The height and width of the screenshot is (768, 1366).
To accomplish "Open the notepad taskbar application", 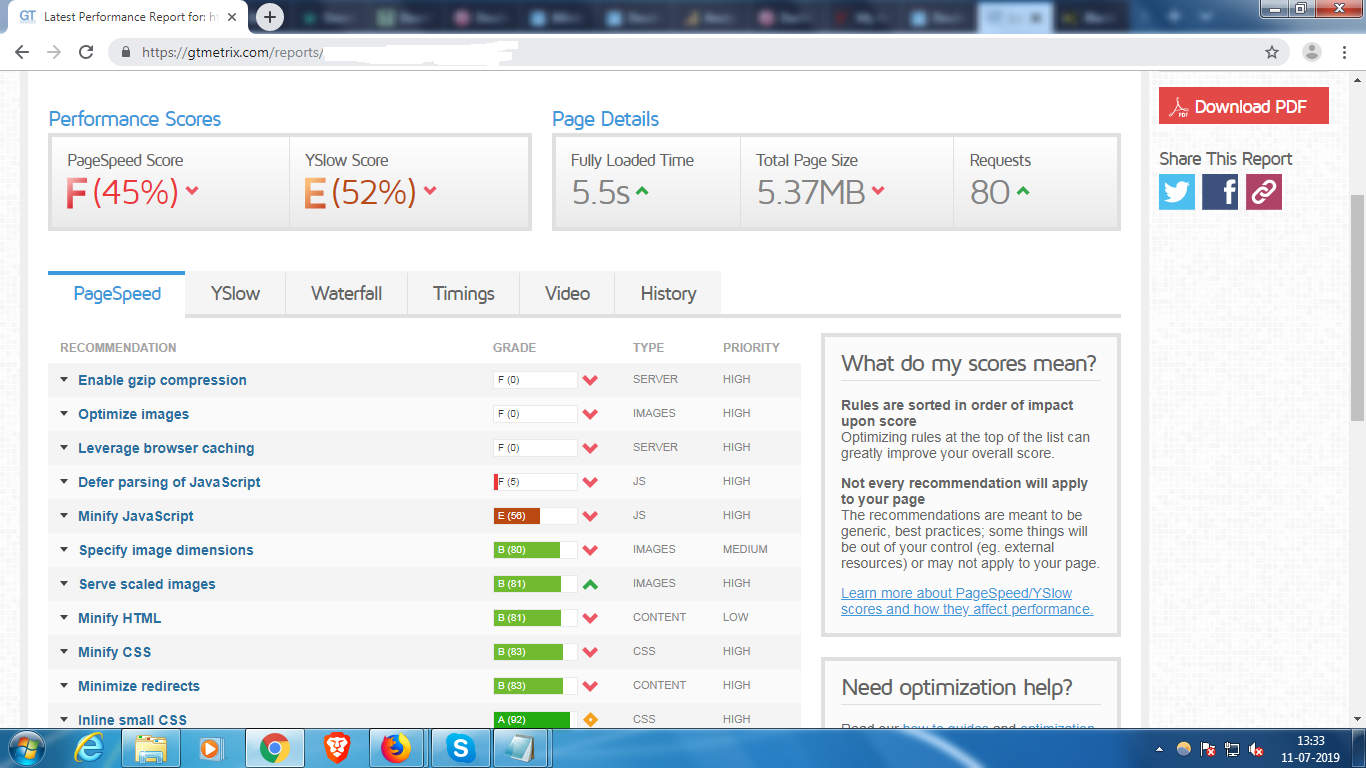I will [520, 748].
